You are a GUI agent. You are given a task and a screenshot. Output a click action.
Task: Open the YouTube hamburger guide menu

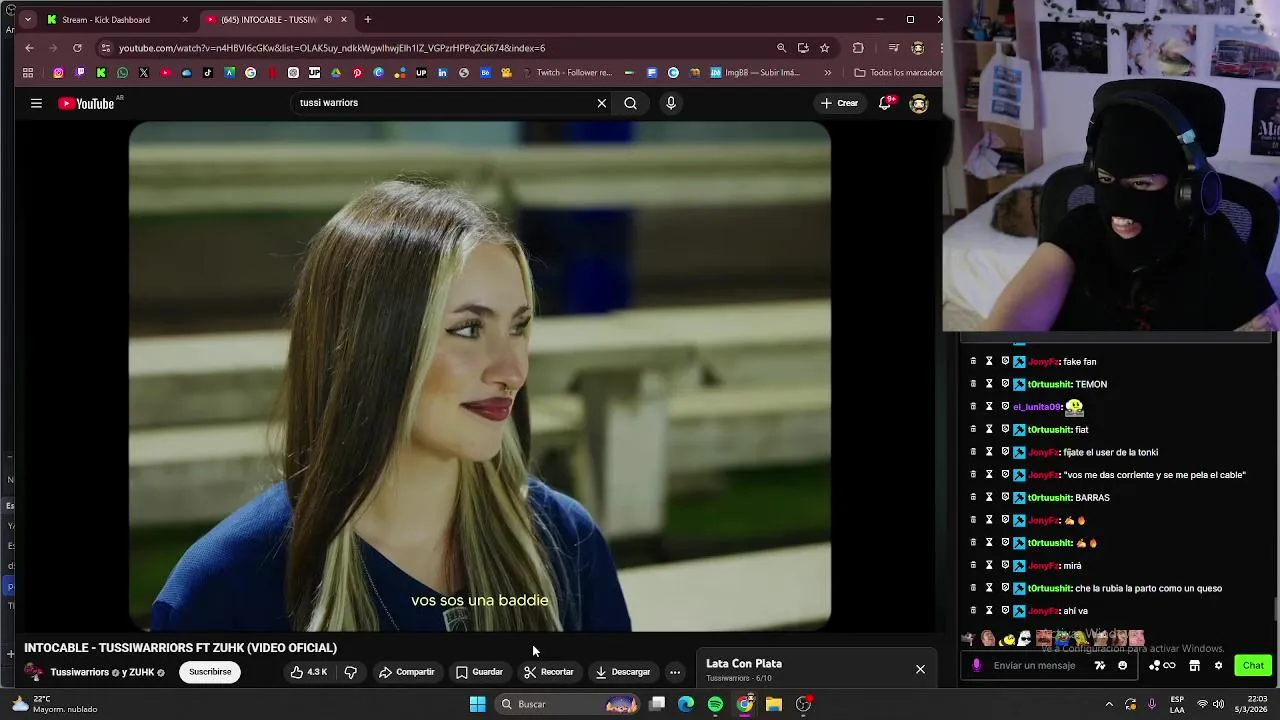point(36,103)
